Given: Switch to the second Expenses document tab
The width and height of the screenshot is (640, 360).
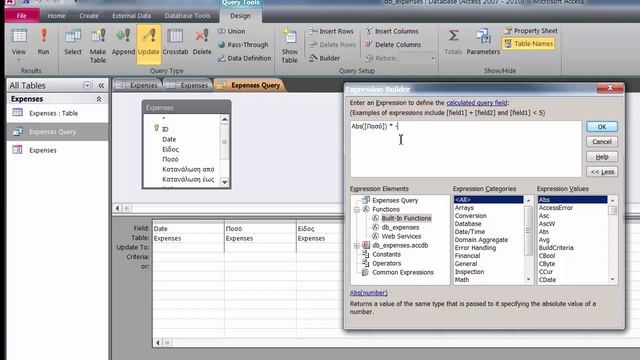Looking at the screenshot, I should pyautogui.click(x=188, y=85).
